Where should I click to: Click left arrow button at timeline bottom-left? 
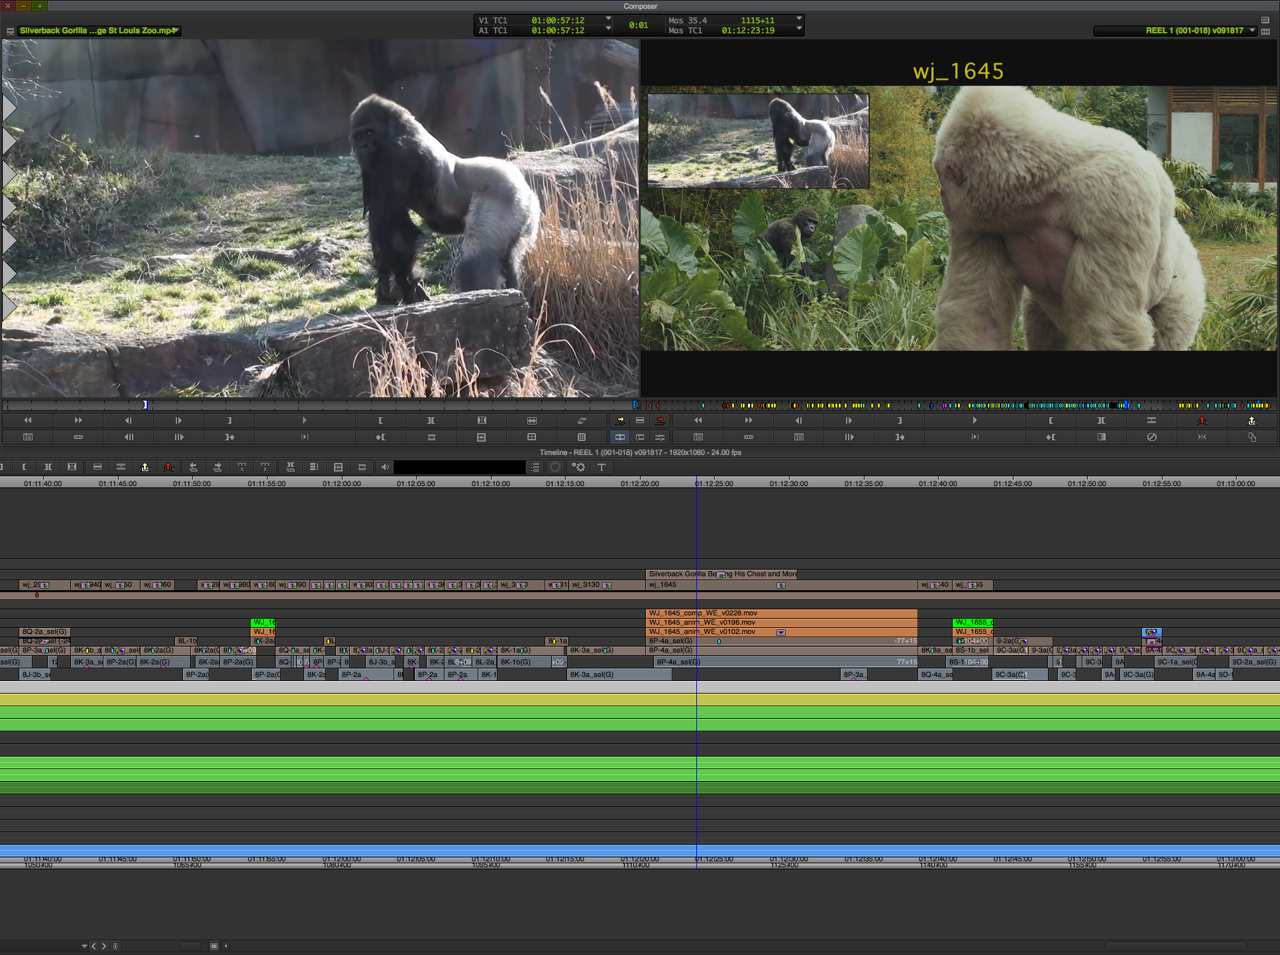[x=94, y=946]
